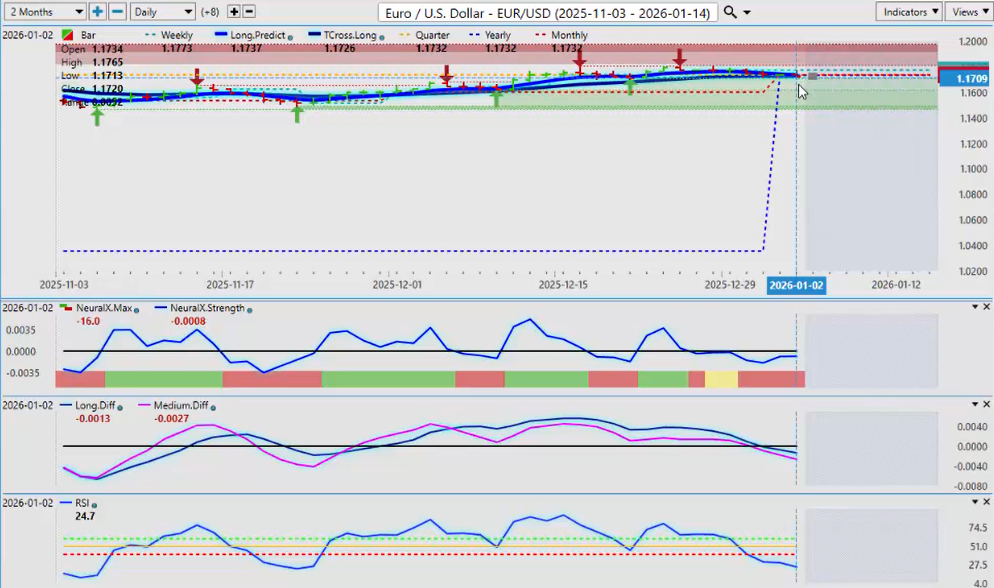This screenshot has height=588, width=994.
Task: Toggle the Long.Predict indicator legend
Action: click(252, 35)
